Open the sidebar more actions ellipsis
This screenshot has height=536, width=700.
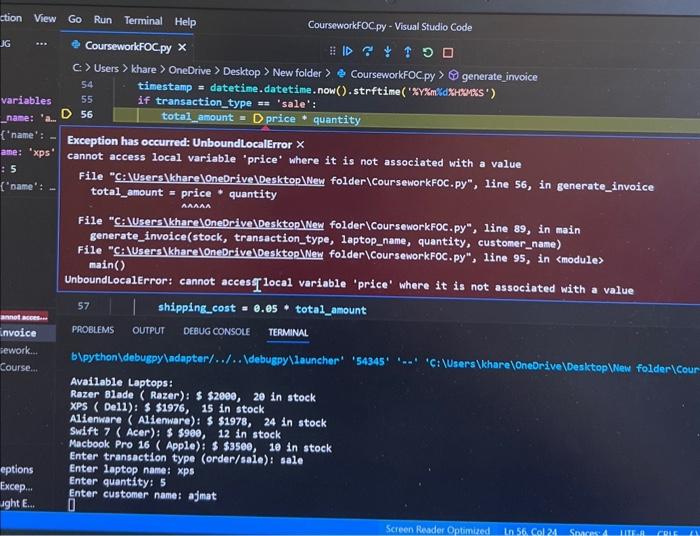click(x=41, y=44)
